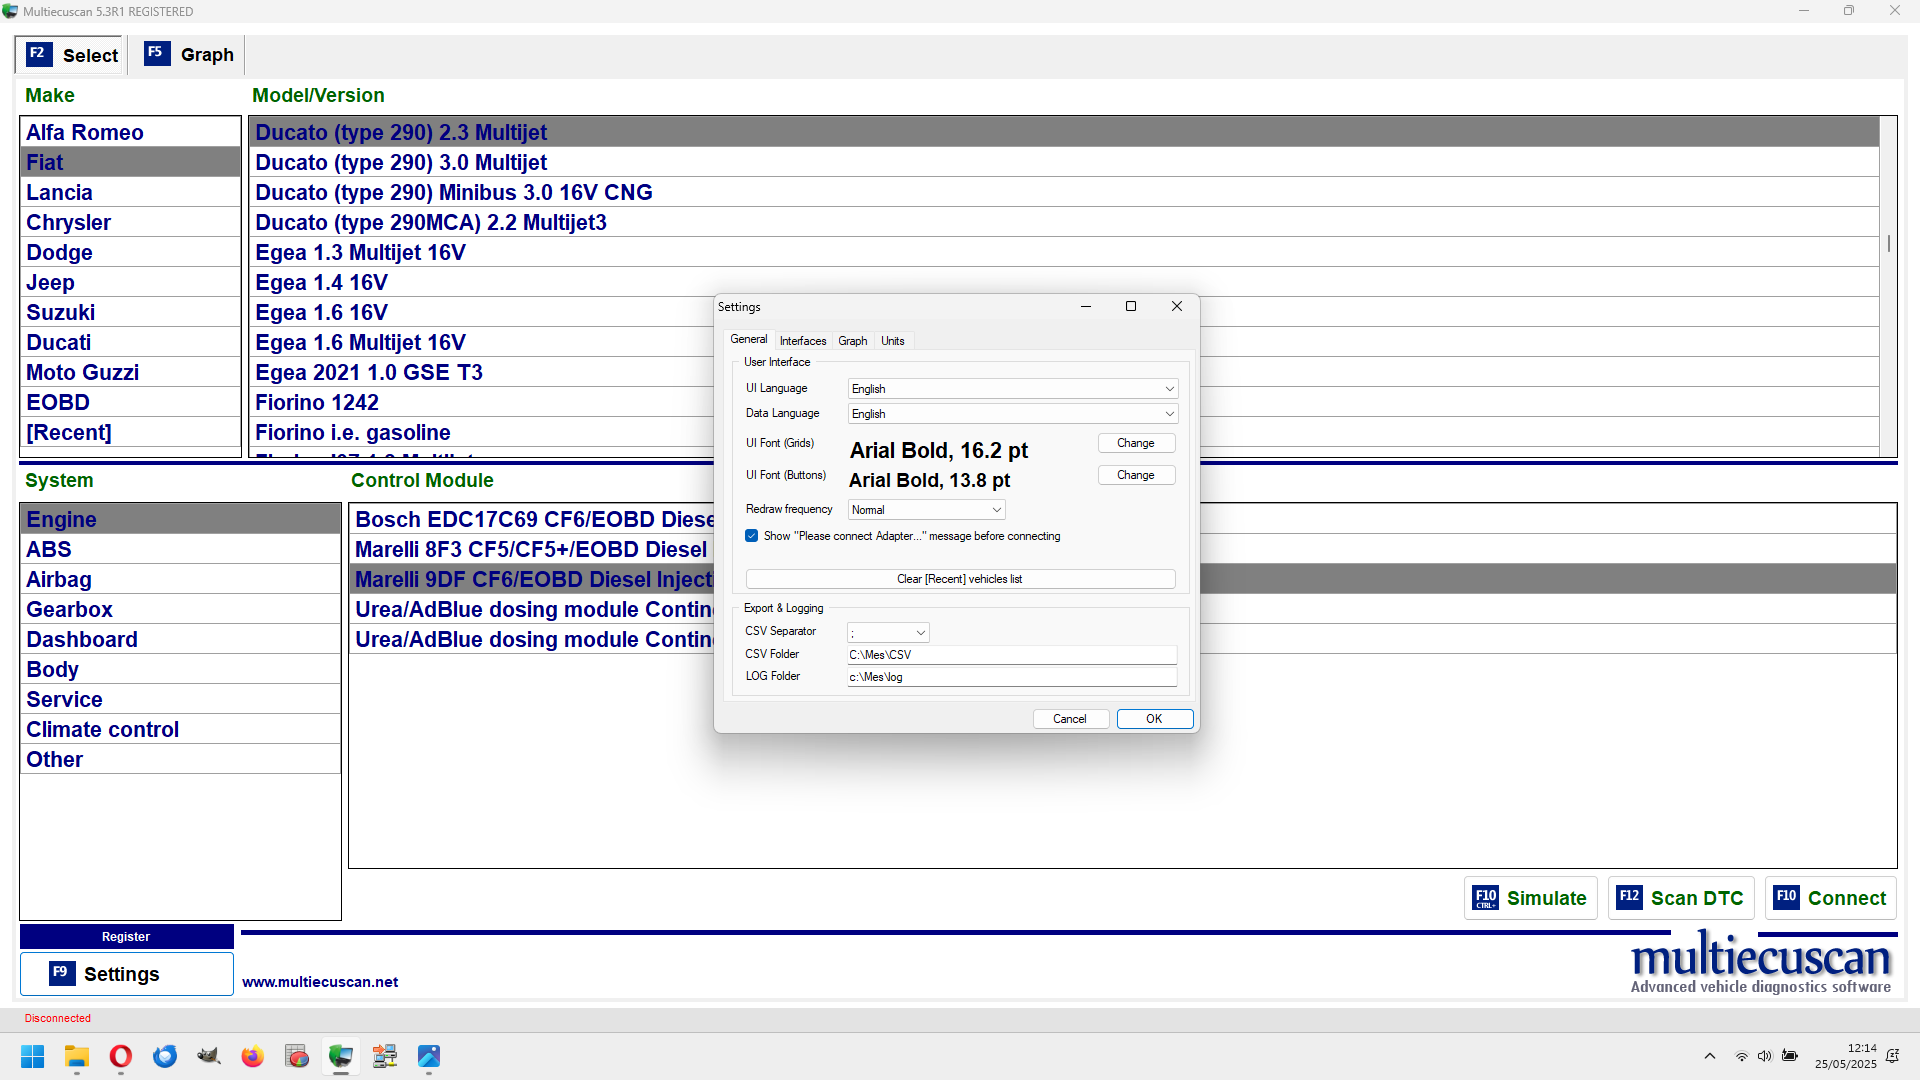Image resolution: width=1920 pixels, height=1080 pixels.
Task: Select the ABS system
Action: click(x=180, y=550)
